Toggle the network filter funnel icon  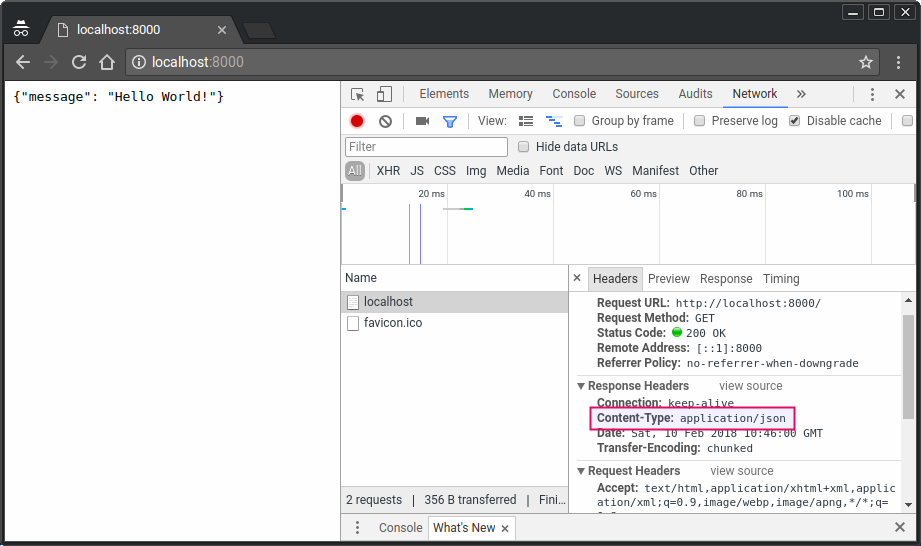[x=450, y=122]
